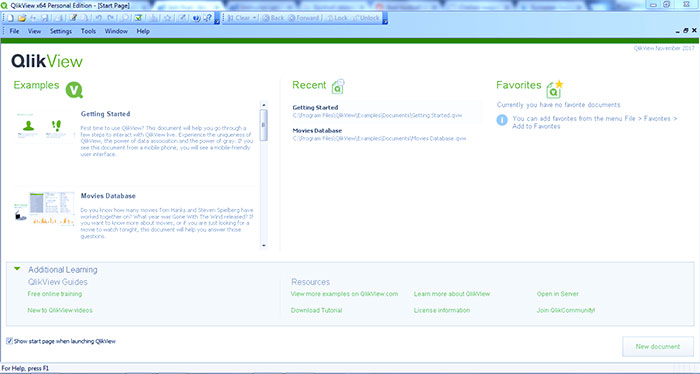The width and height of the screenshot is (700, 374).
Task: Open the Clear button dropdown arrow
Action: point(255,18)
